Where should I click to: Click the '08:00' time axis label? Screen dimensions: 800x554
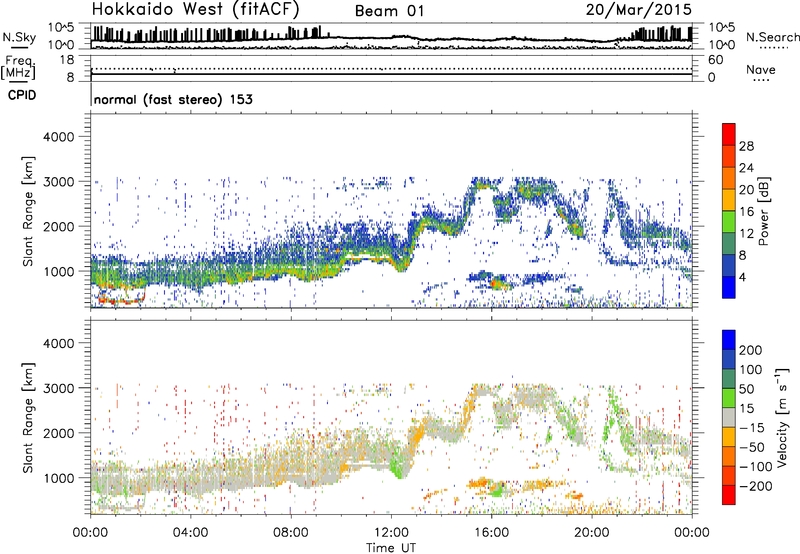[x=291, y=533]
